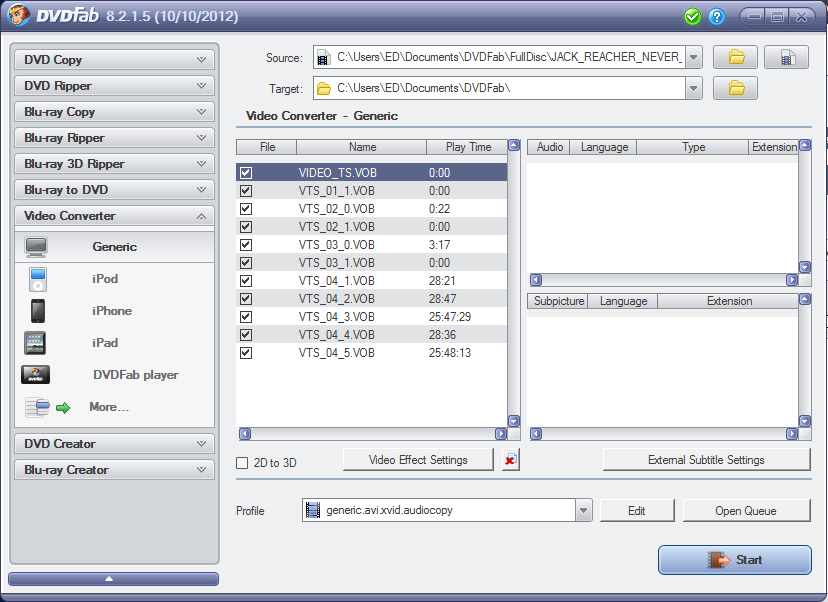Browse for source folder icon button
This screenshot has width=828, height=602.
[x=736, y=57]
